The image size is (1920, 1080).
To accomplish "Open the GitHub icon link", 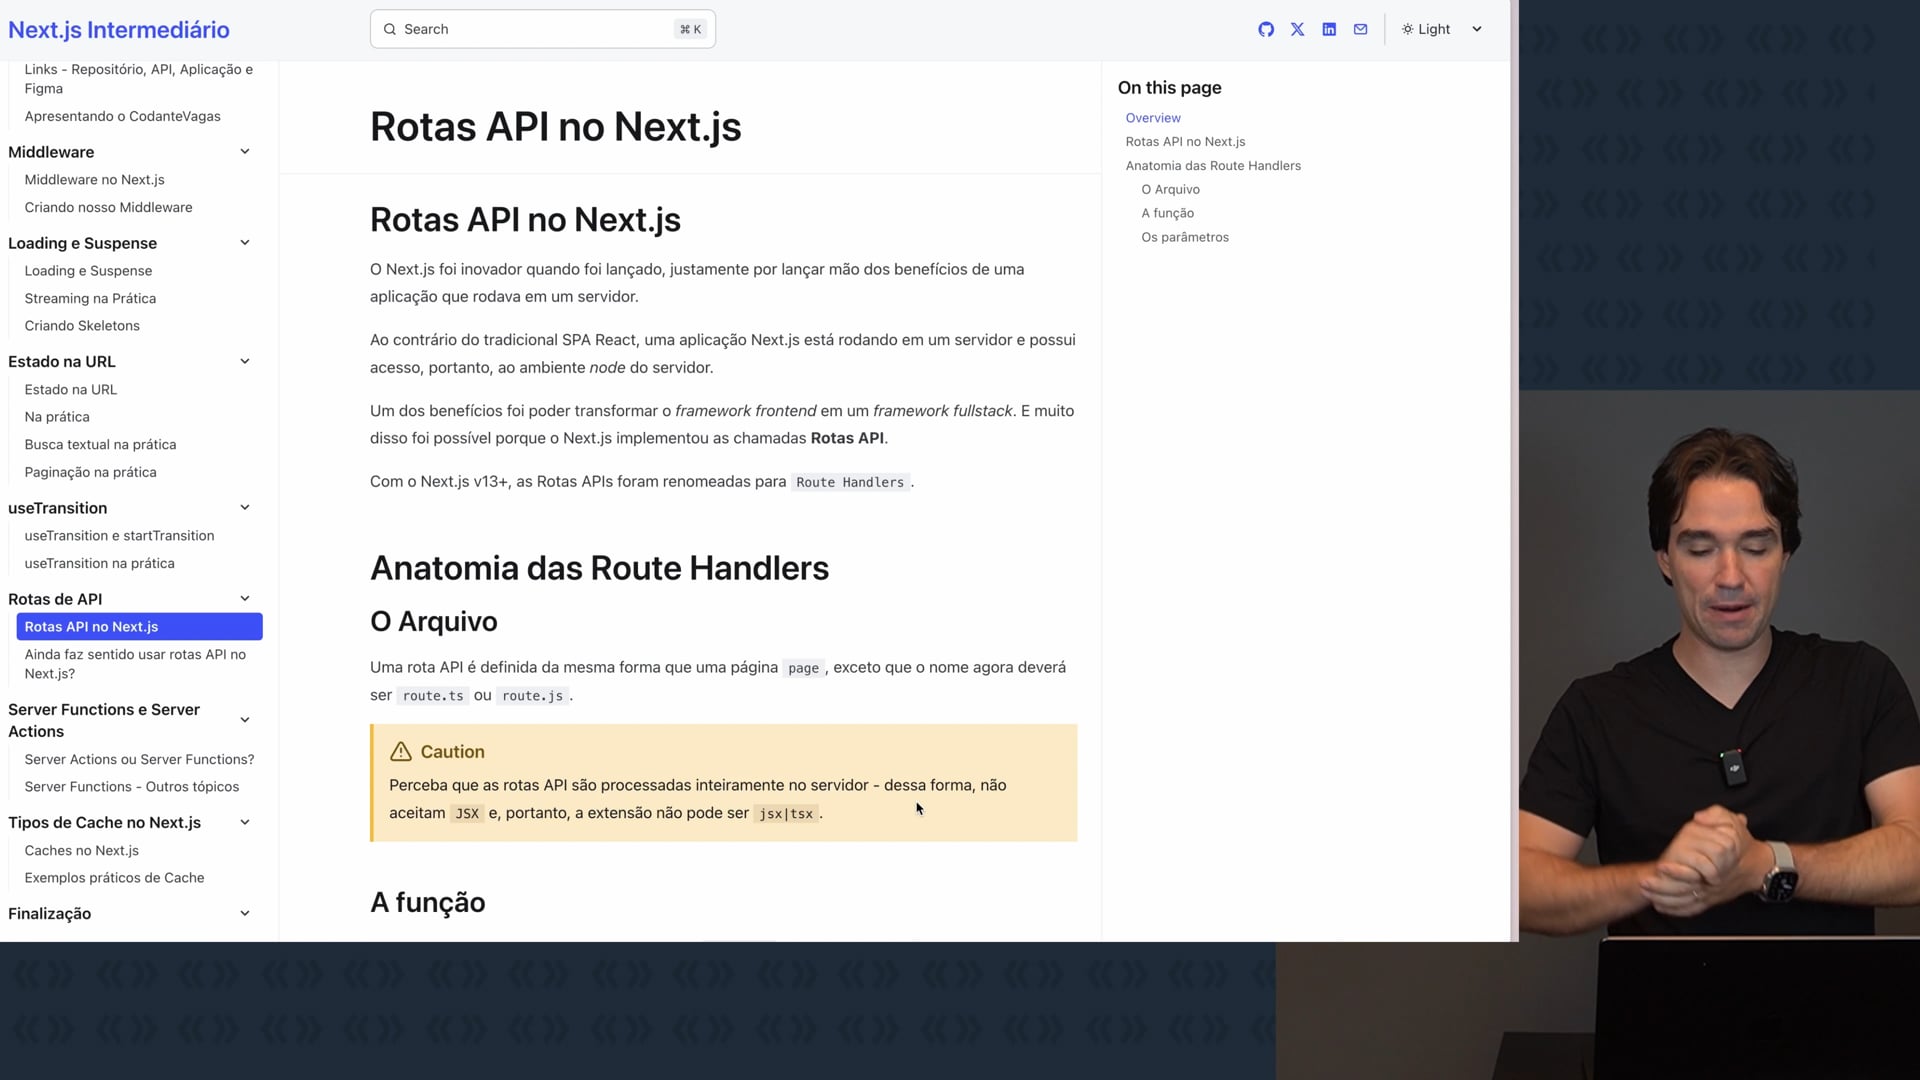I will coord(1266,29).
